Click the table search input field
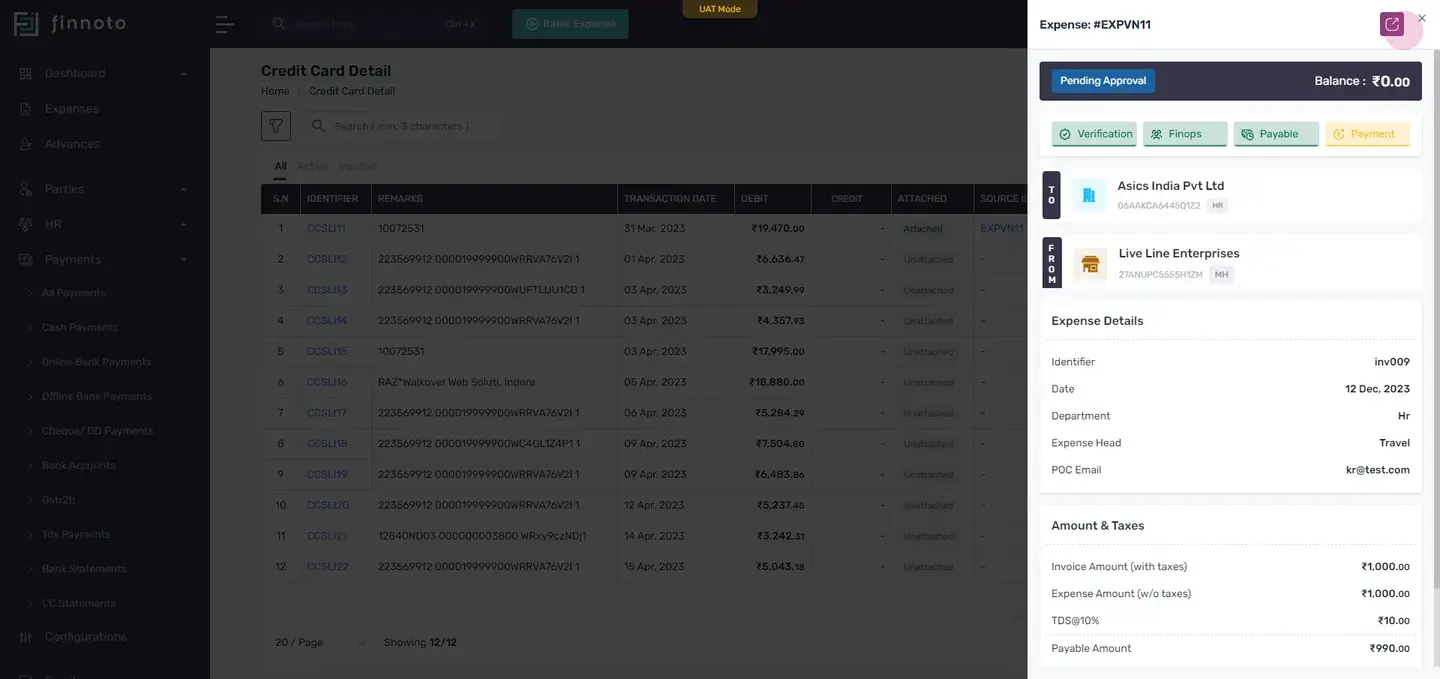 coord(405,126)
